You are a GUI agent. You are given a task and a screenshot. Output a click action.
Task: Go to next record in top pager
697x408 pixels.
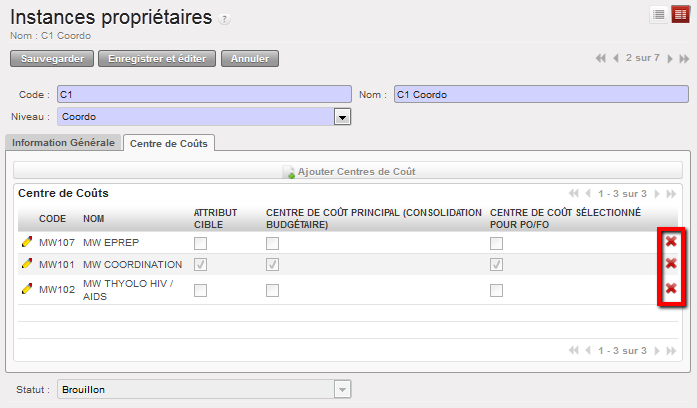[669, 59]
